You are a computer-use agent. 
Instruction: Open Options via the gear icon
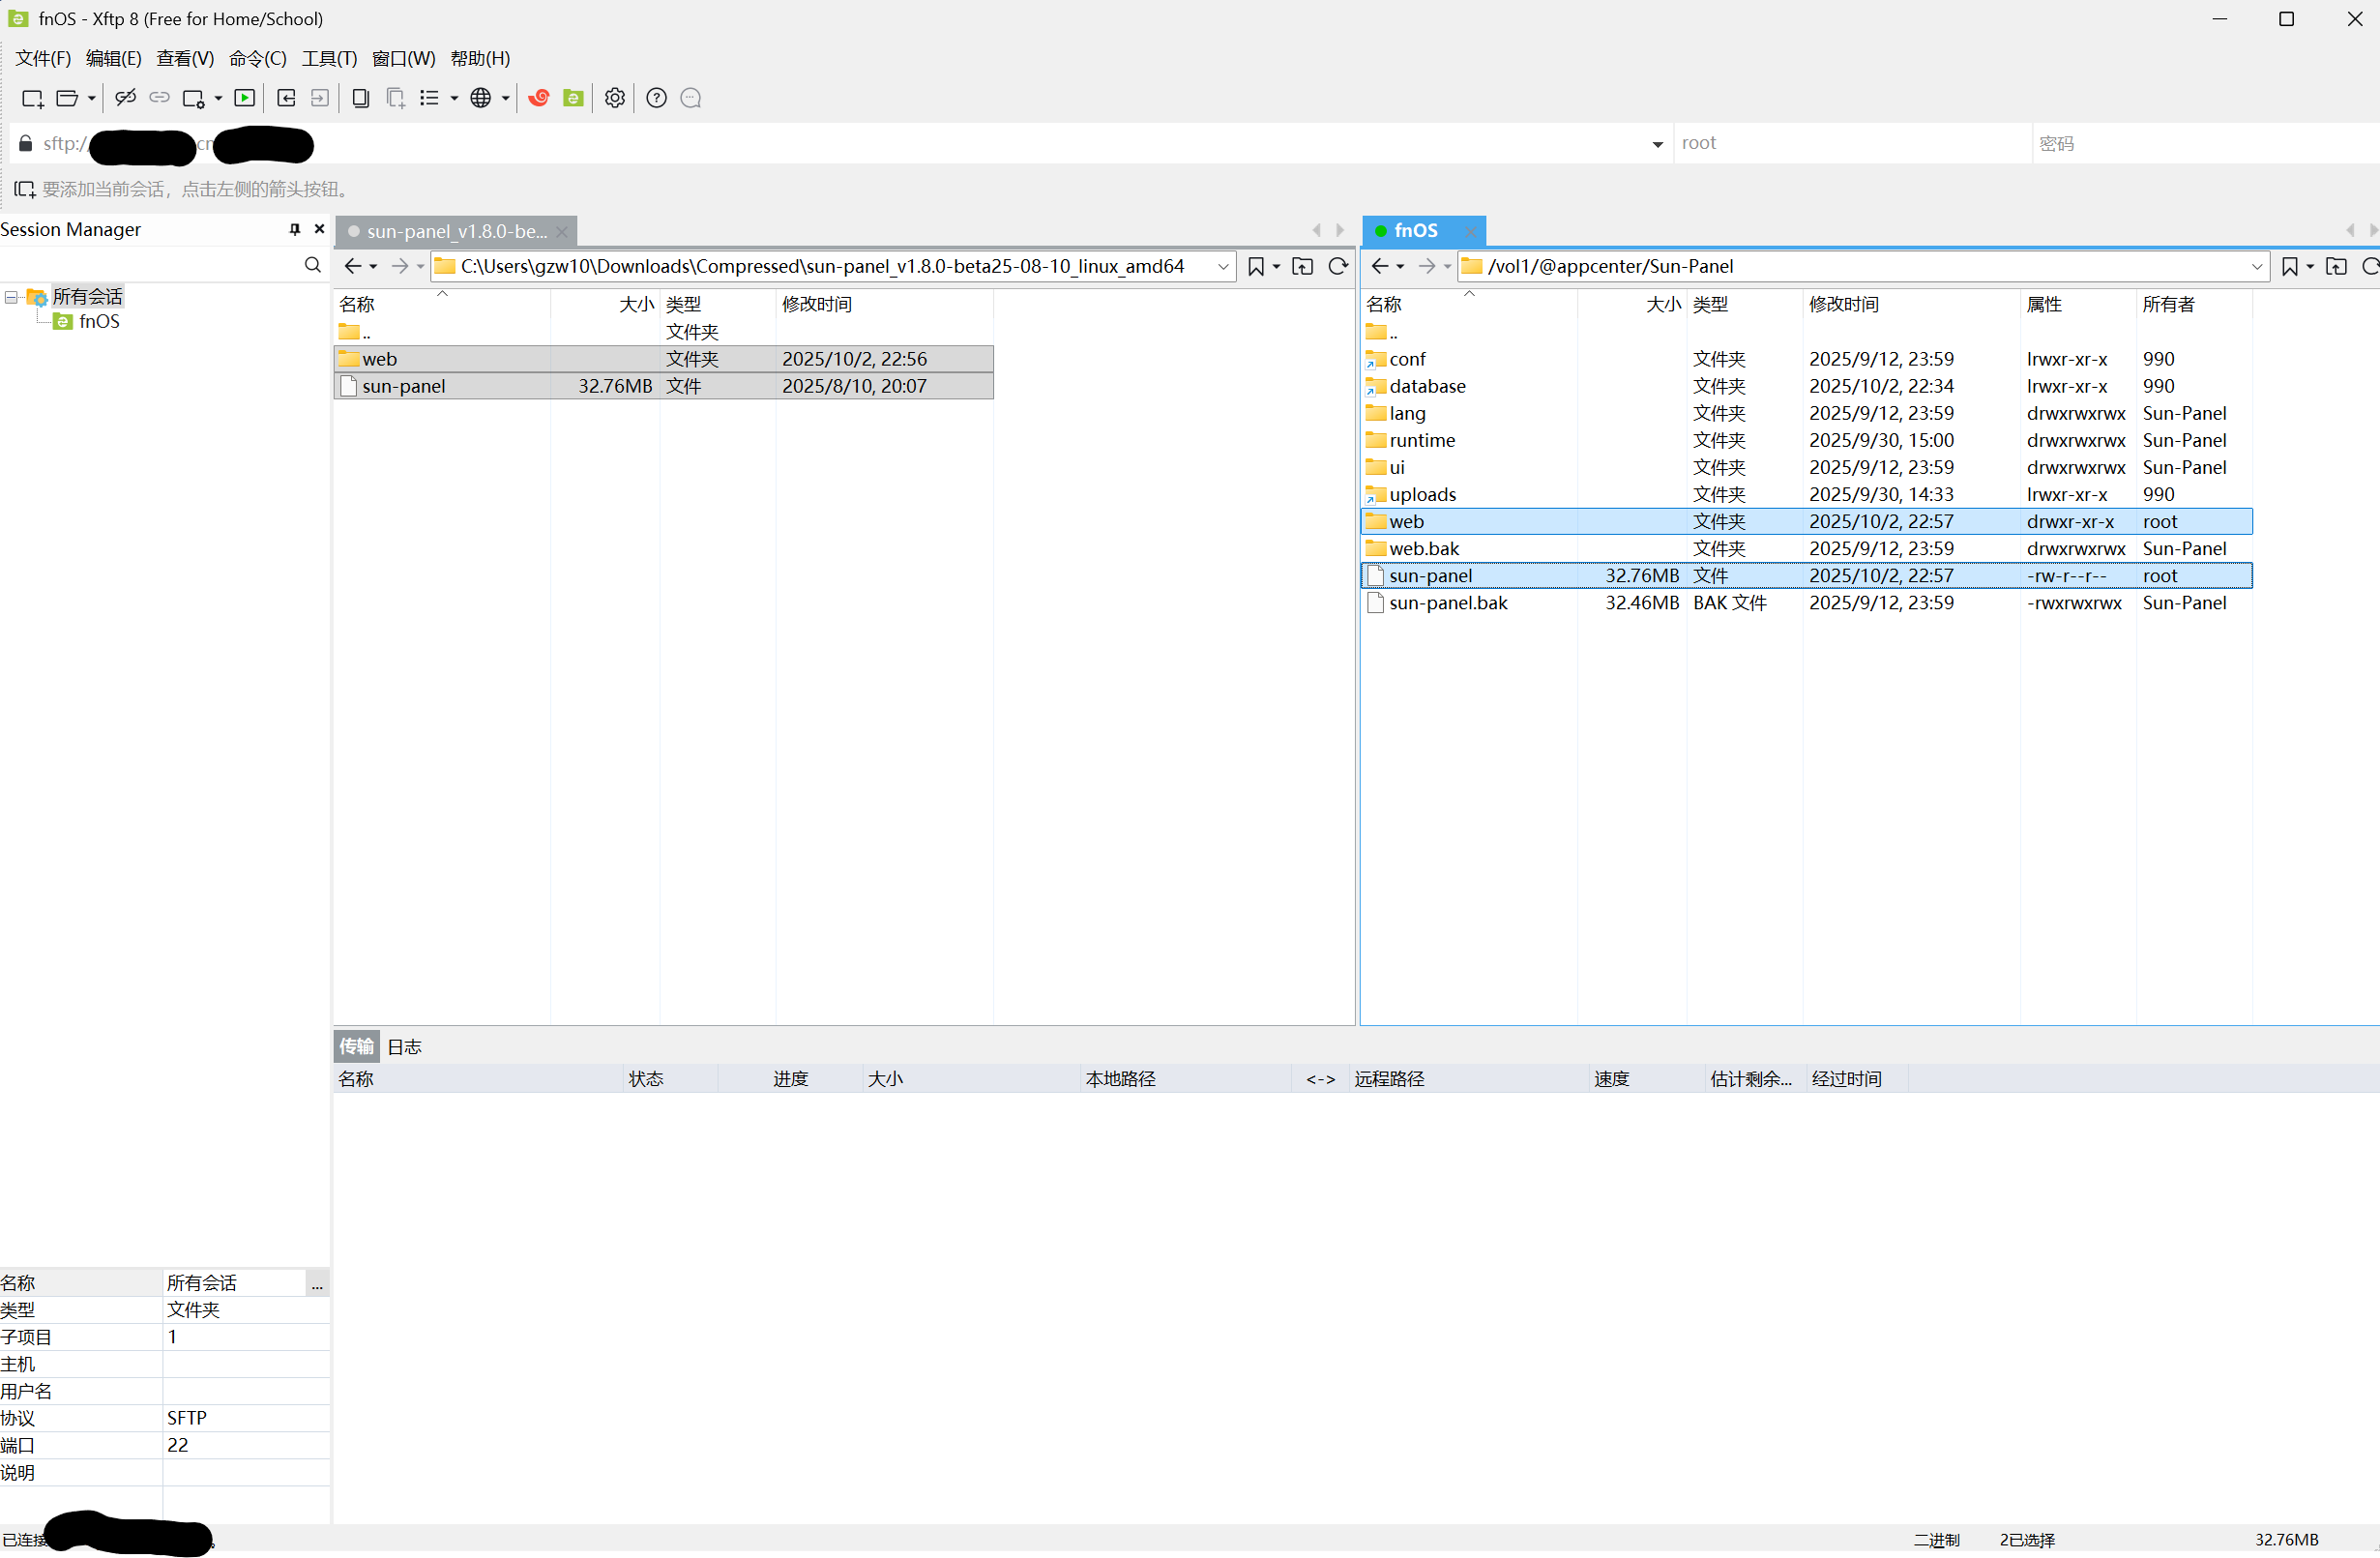point(615,98)
